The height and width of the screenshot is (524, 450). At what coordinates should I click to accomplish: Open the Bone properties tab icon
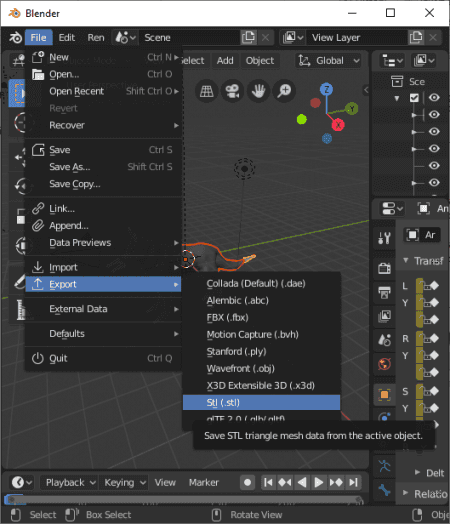(x=384, y=490)
